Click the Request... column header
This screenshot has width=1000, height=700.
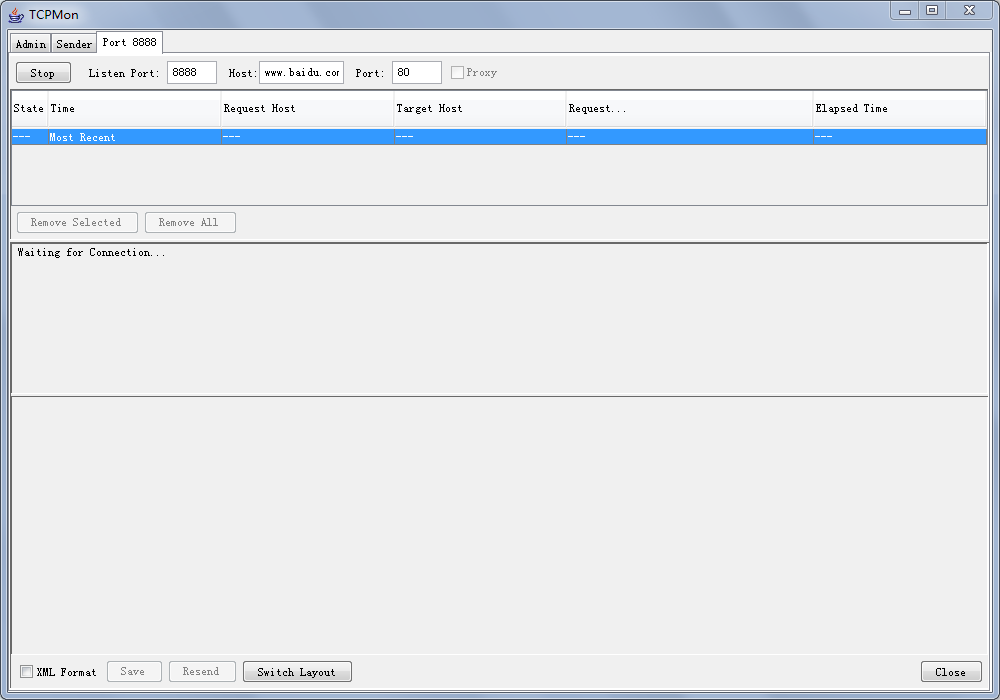pos(689,109)
